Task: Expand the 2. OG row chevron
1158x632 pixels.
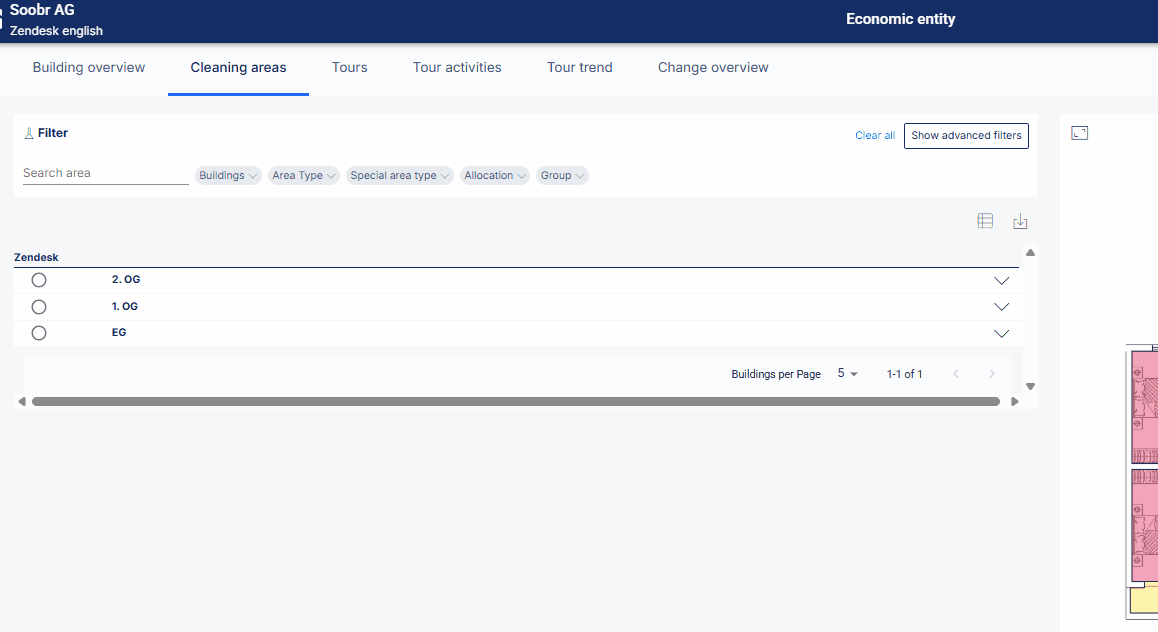Action: [1001, 281]
